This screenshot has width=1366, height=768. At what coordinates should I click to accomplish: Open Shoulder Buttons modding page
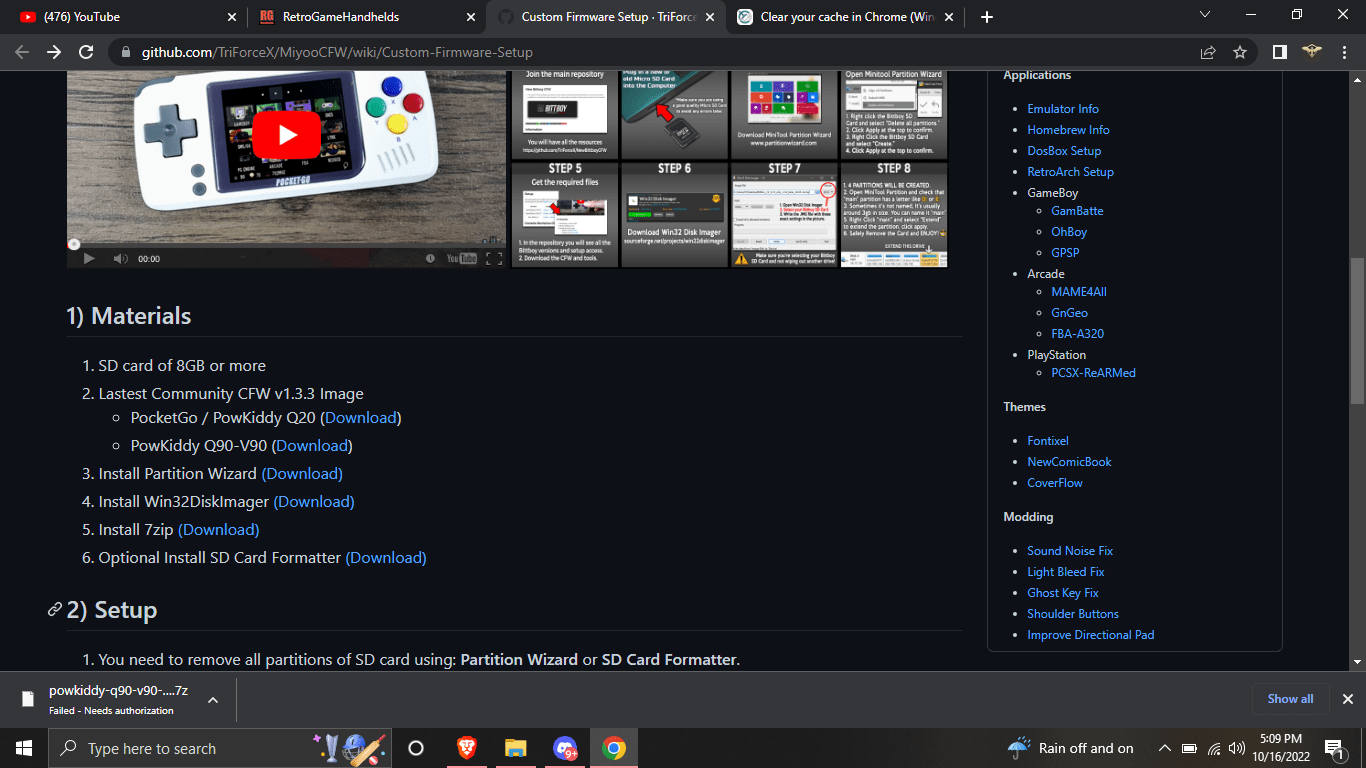pyautogui.click(x=1073, y=614)
